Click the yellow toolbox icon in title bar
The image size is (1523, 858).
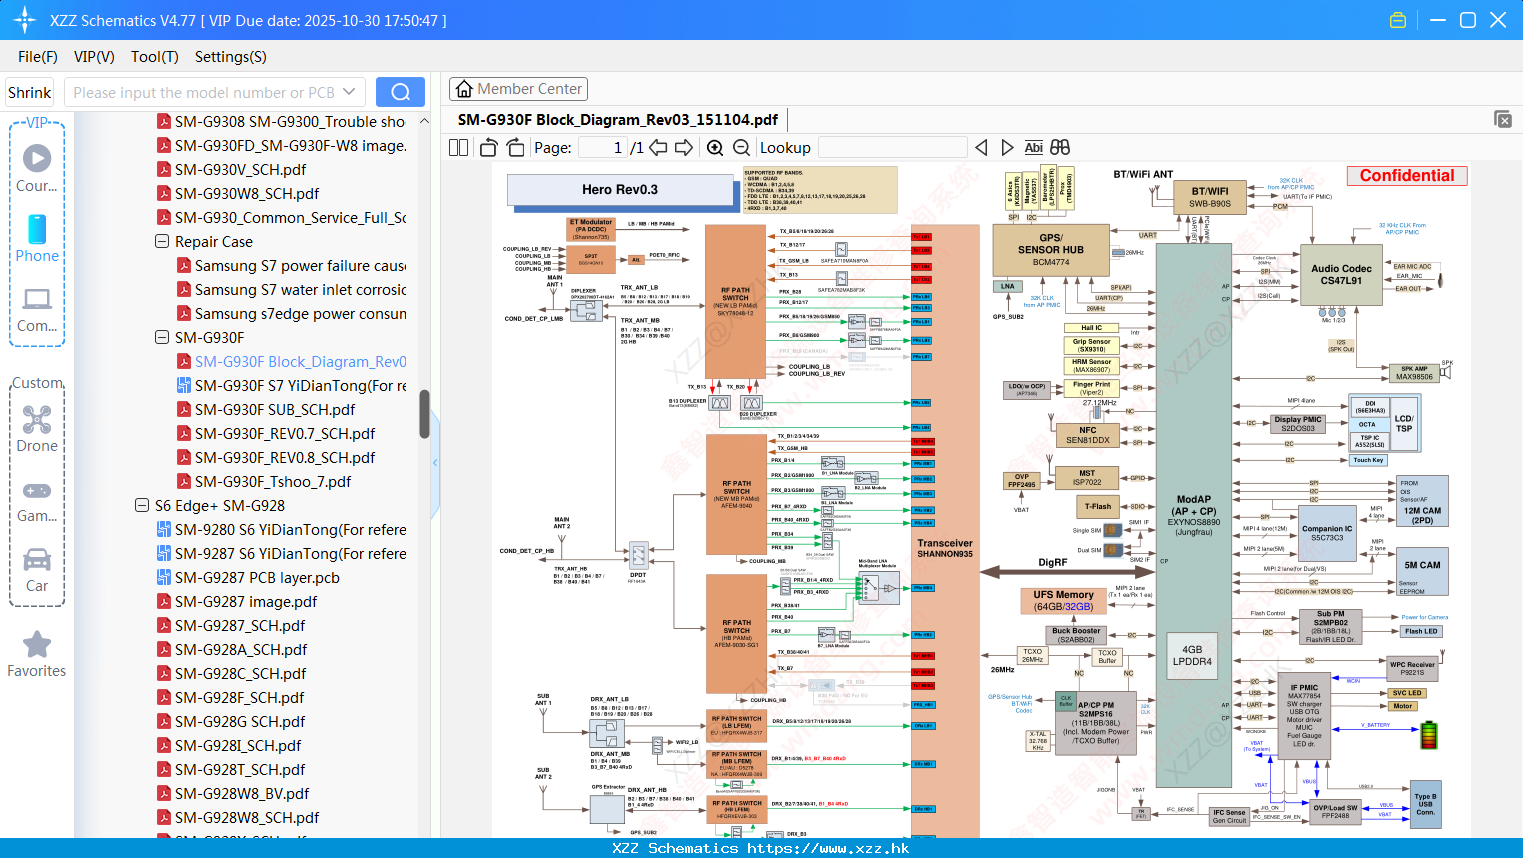[x=1398, y=20]
